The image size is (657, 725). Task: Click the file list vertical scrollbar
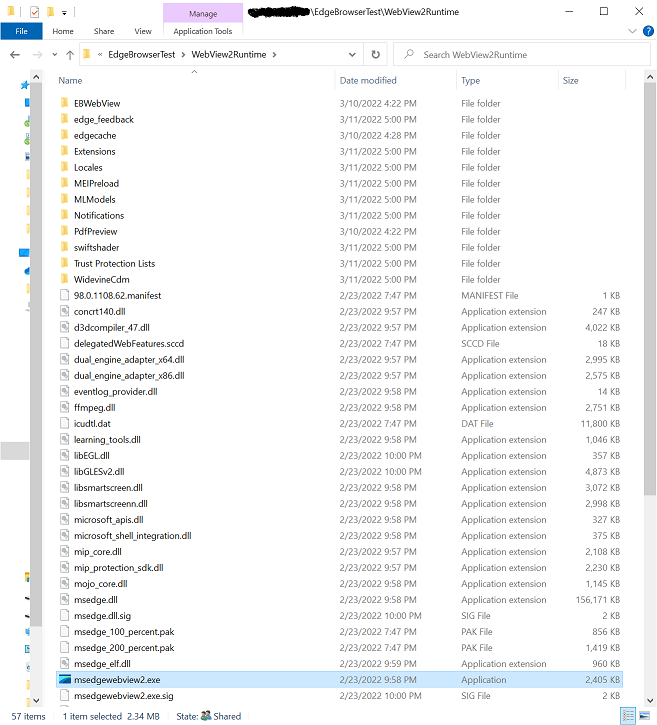(650, 290)
